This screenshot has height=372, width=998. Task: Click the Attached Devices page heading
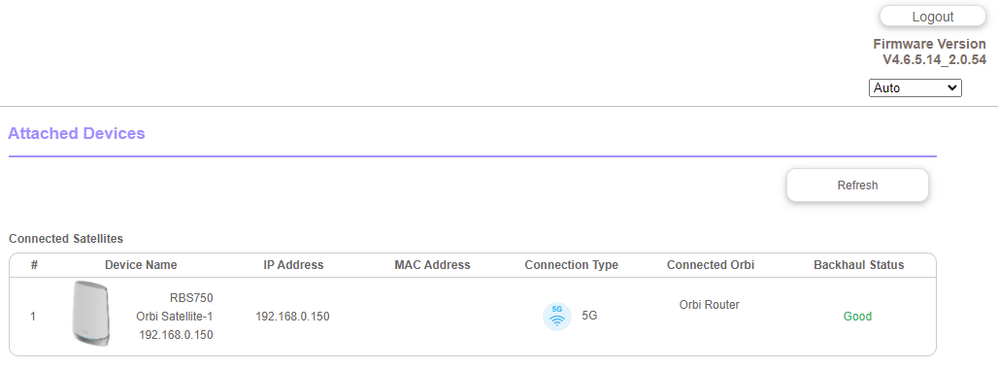[76, 133]
